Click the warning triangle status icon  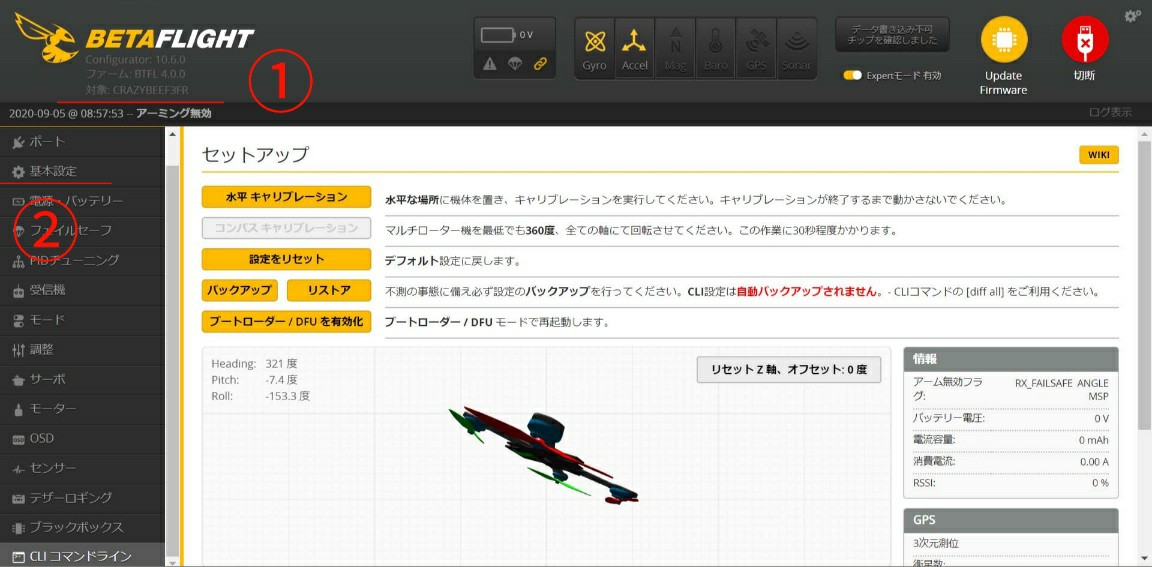(489, 64)
